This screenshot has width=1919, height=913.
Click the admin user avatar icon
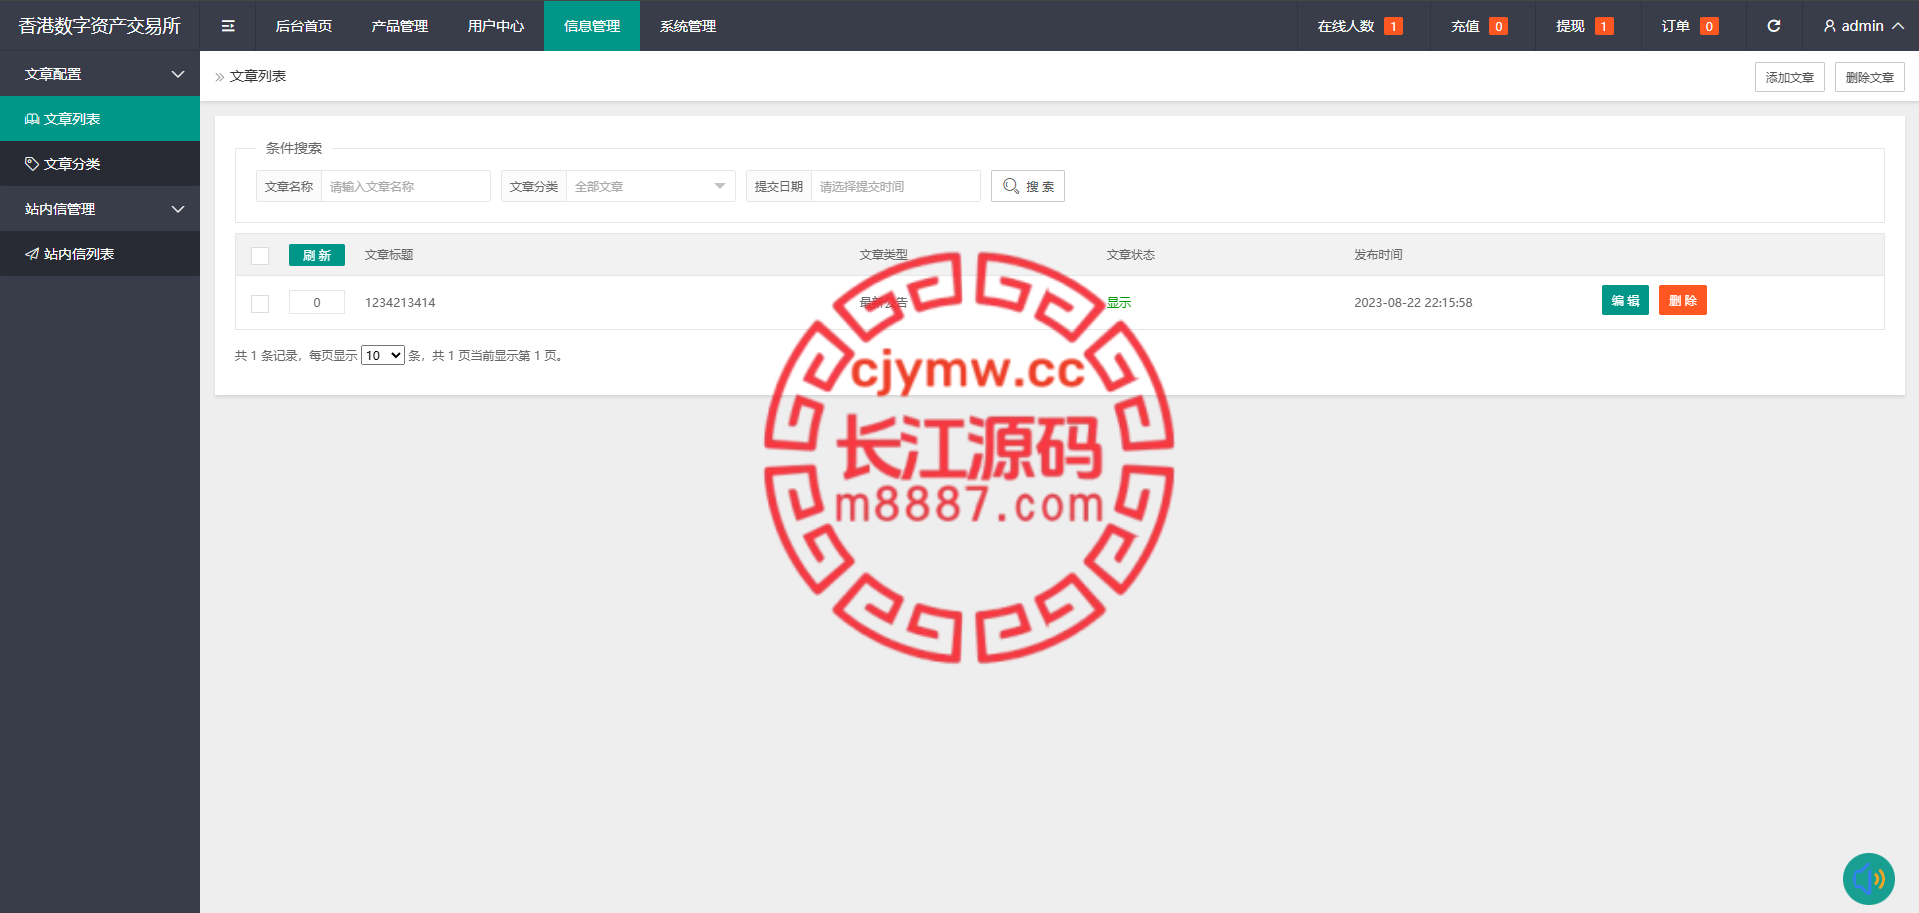click(1829, 26)
